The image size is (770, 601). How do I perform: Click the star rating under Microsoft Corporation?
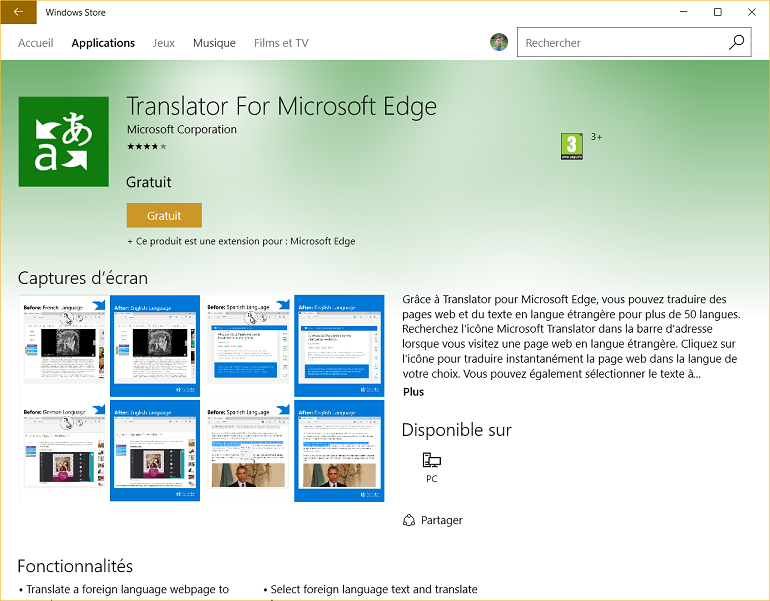[x=147, y=147]
